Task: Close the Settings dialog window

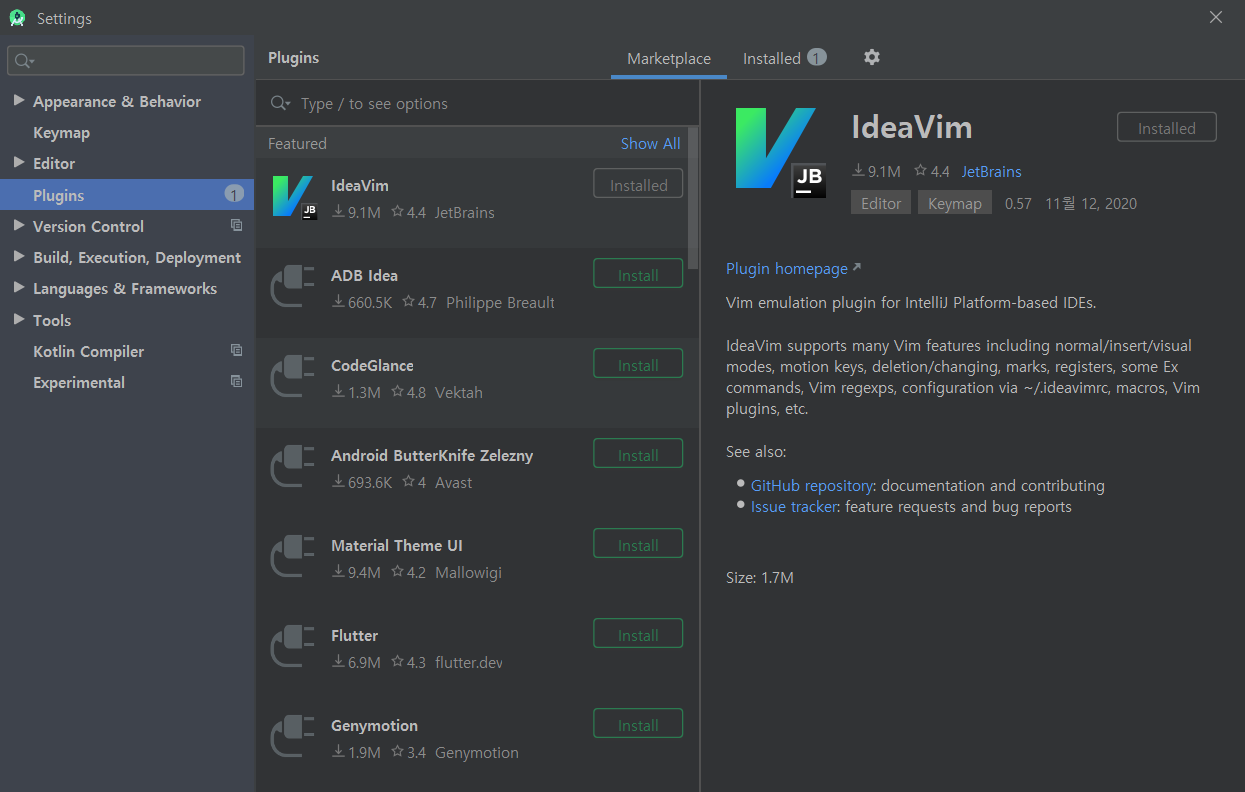Action: point(1215,17)
